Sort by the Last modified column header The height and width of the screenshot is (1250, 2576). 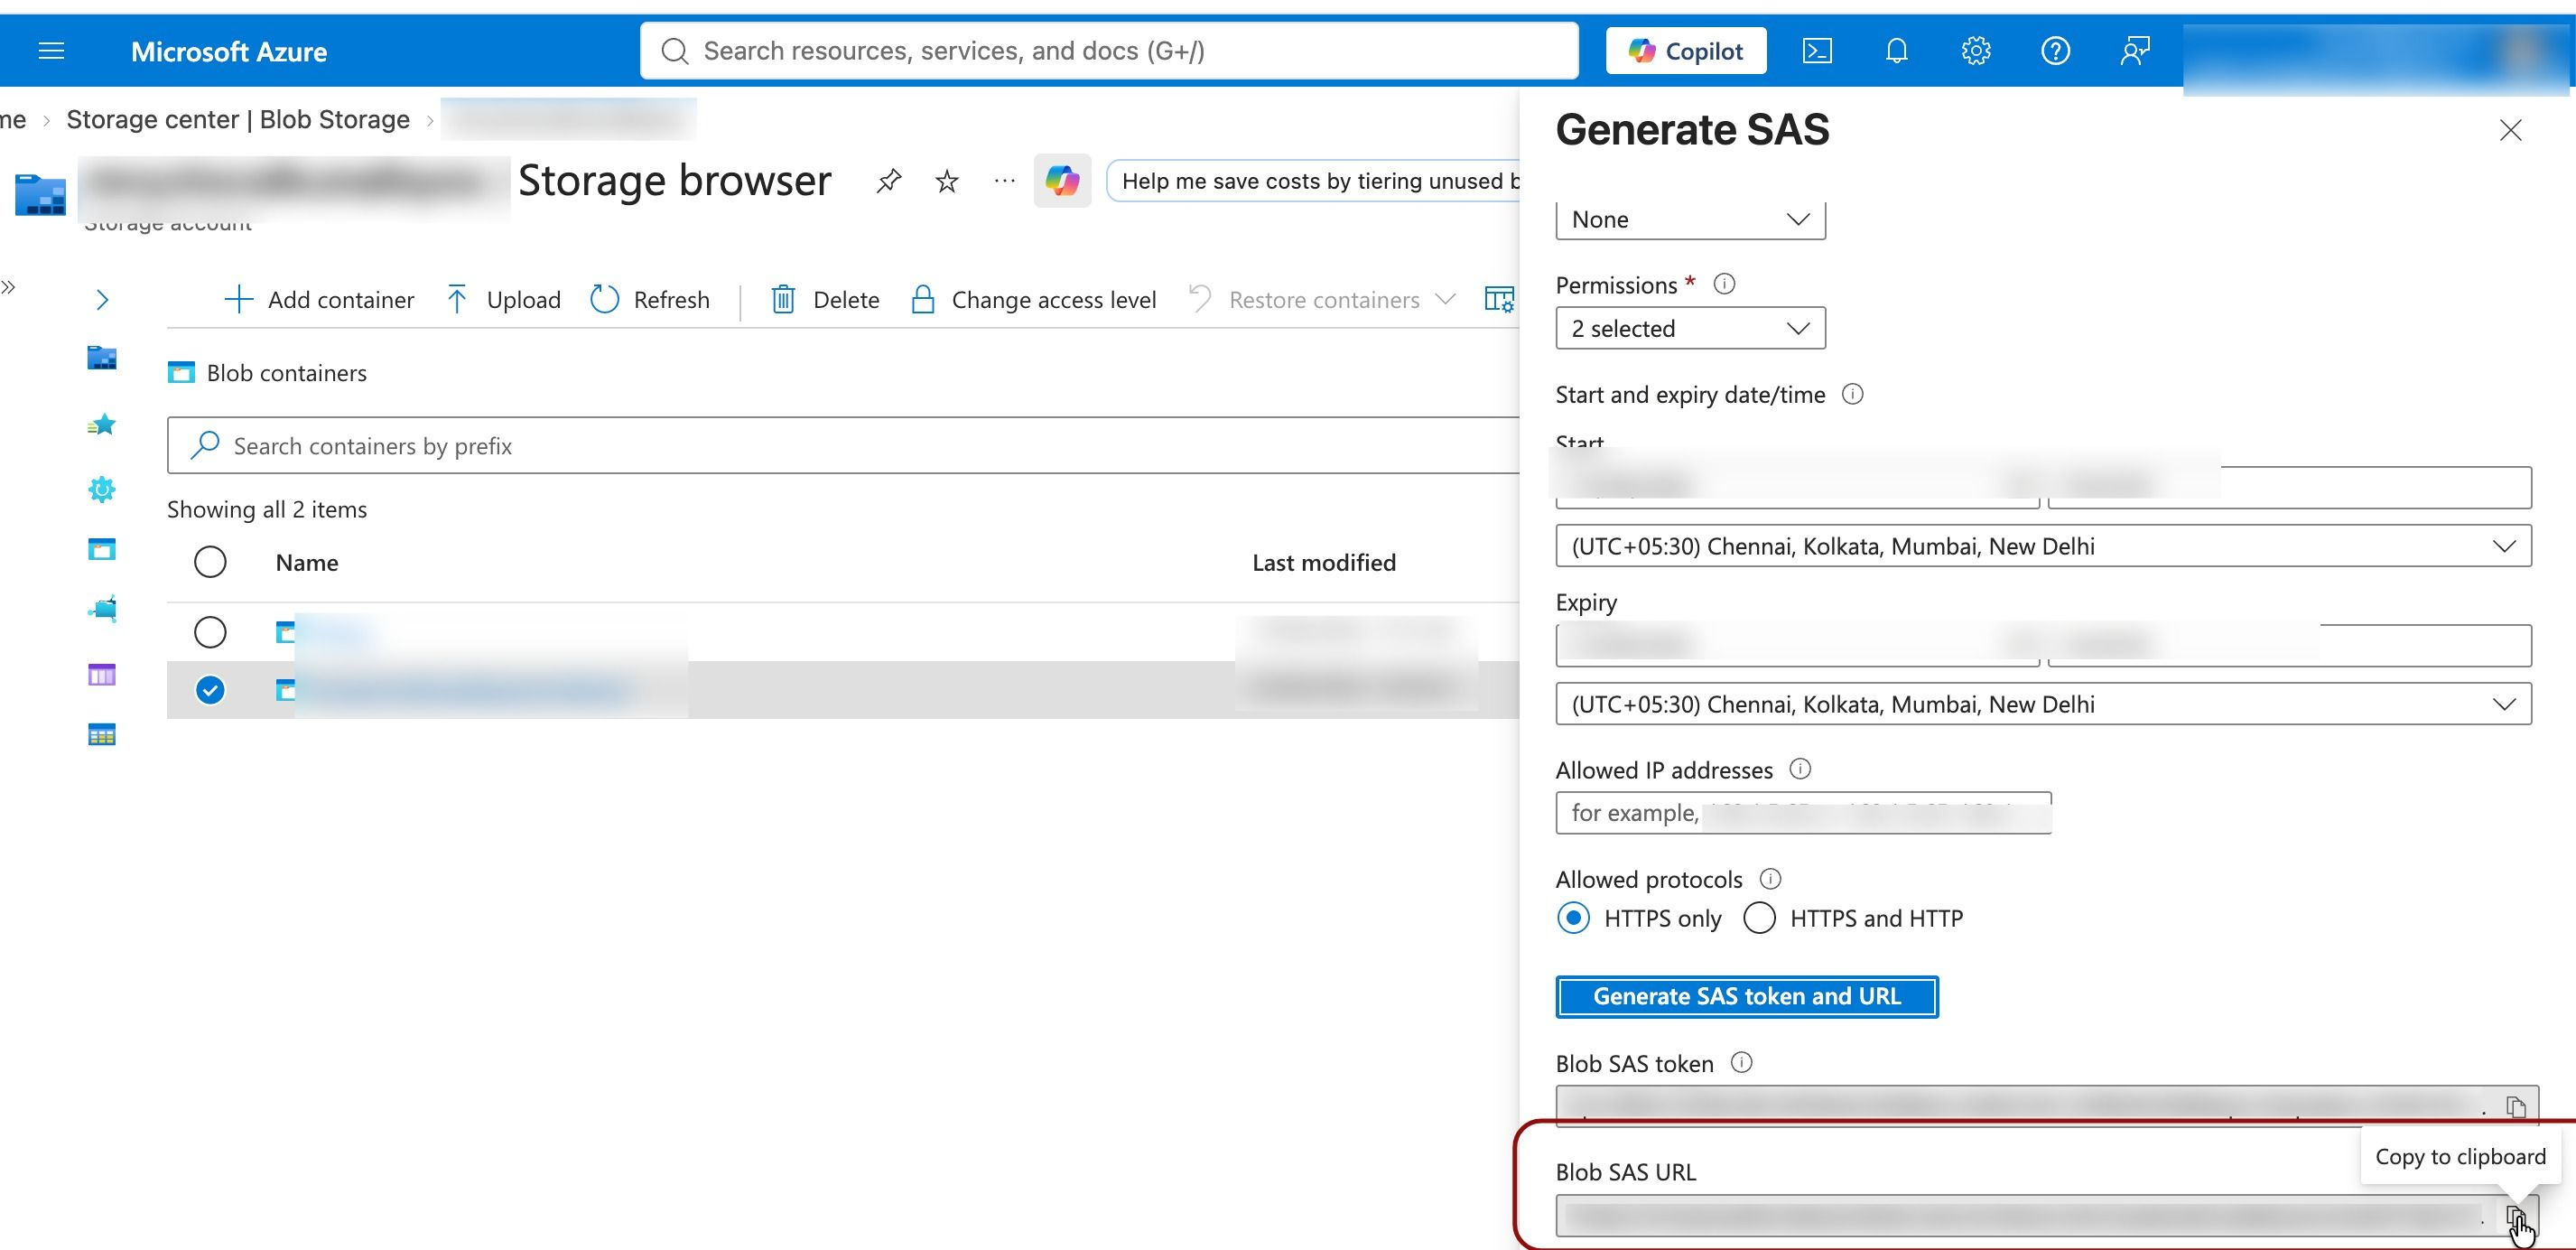[1324, 563]
